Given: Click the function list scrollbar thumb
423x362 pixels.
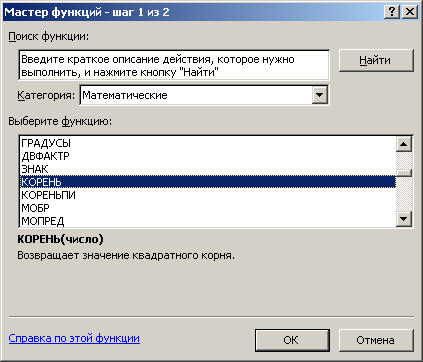Looking at the screenshot, I should click(x=404, y=173).
